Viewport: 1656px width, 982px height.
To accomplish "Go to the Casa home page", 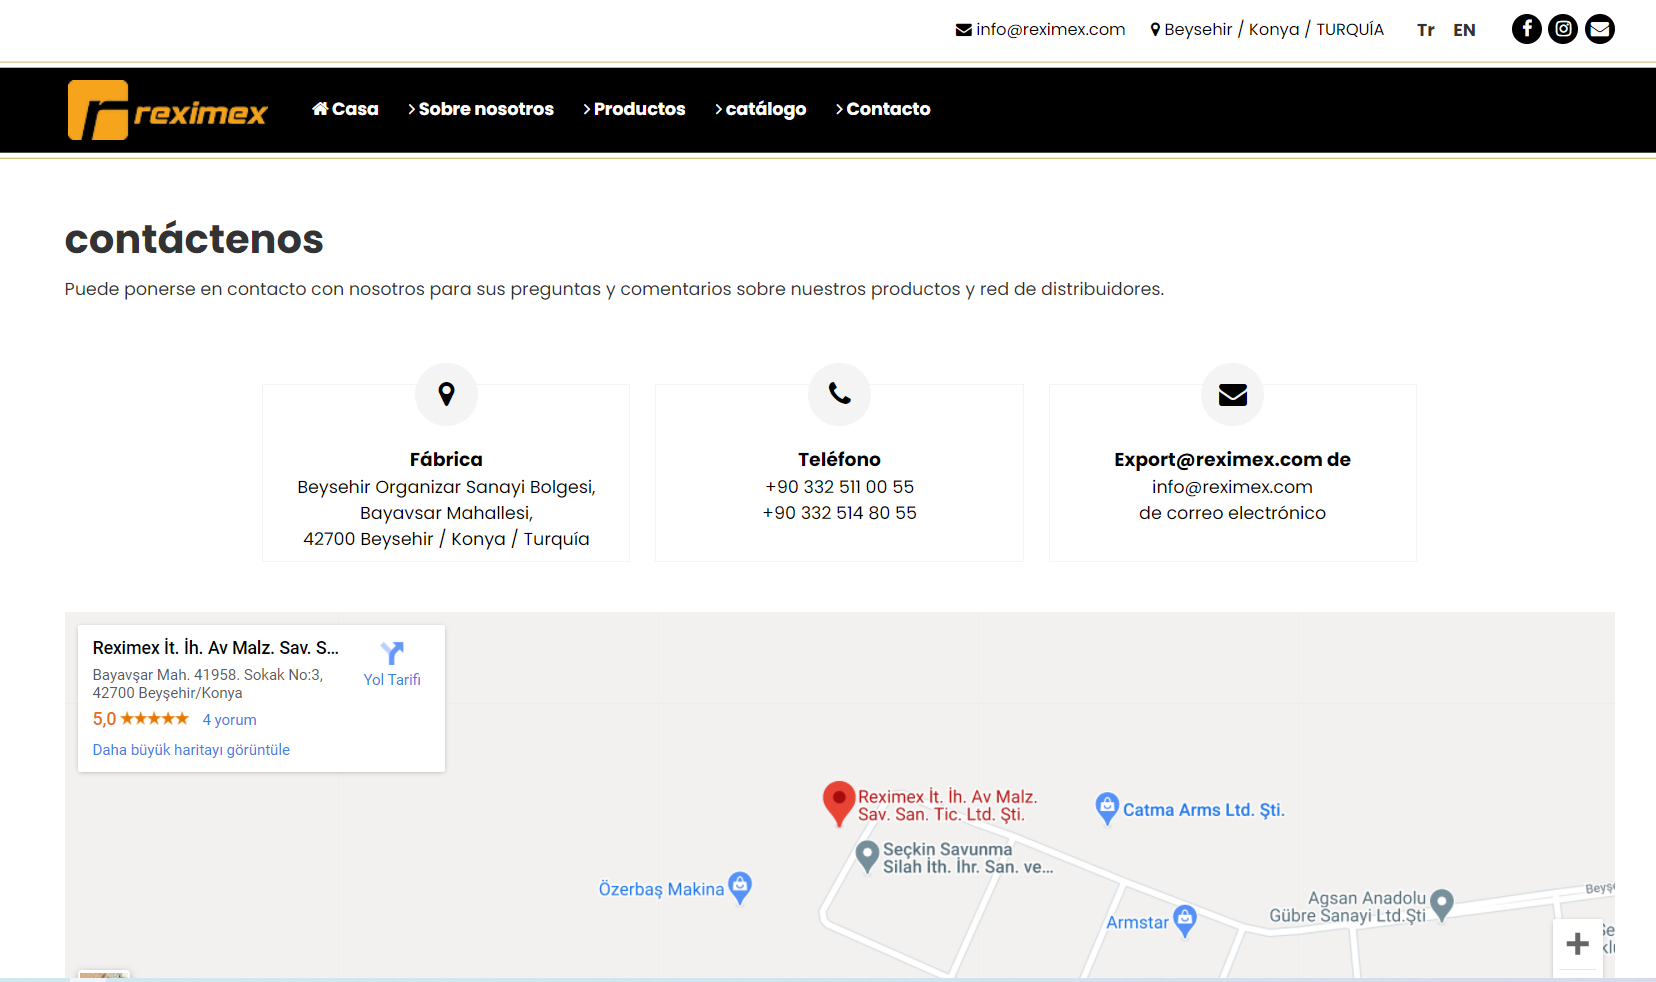I will click(345, 109).
